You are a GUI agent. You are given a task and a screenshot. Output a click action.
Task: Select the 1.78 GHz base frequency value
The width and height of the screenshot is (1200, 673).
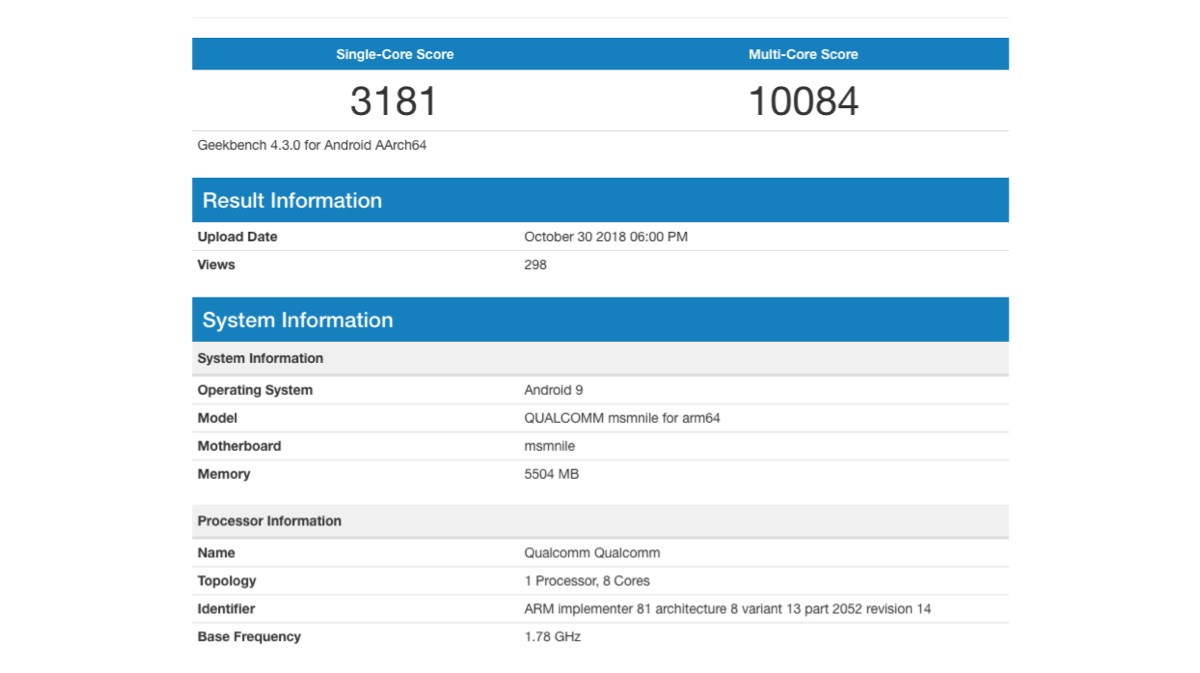point(552,637)
